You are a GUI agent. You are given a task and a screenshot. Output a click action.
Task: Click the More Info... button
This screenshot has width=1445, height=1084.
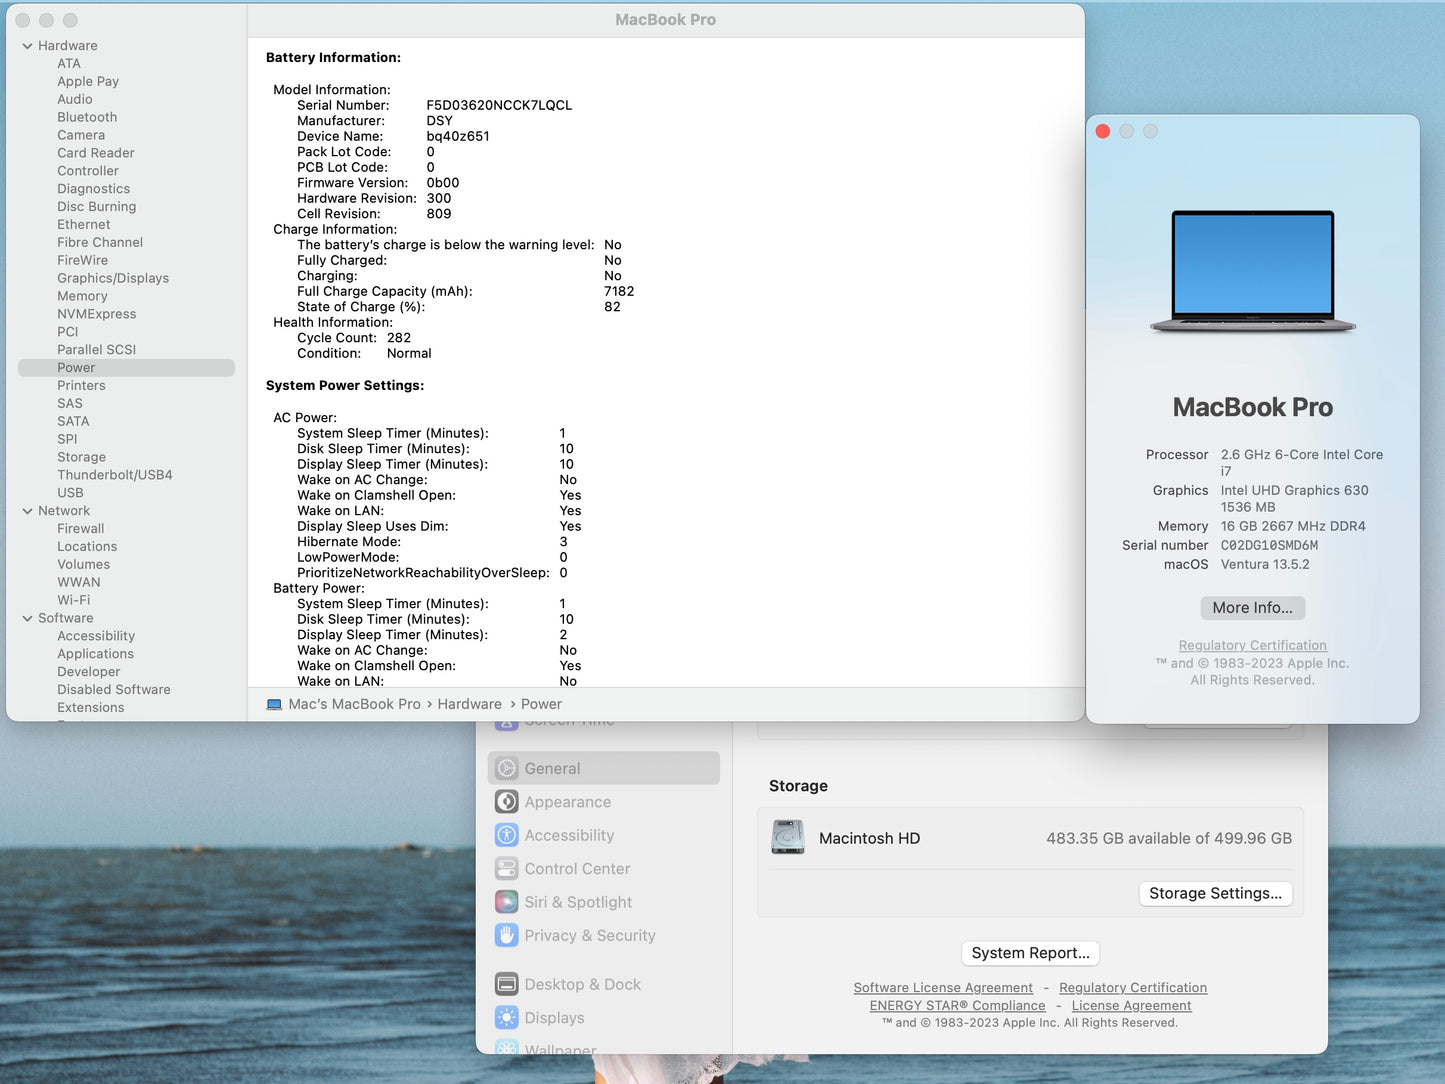pyautogui.click(x=1252, y=608)
